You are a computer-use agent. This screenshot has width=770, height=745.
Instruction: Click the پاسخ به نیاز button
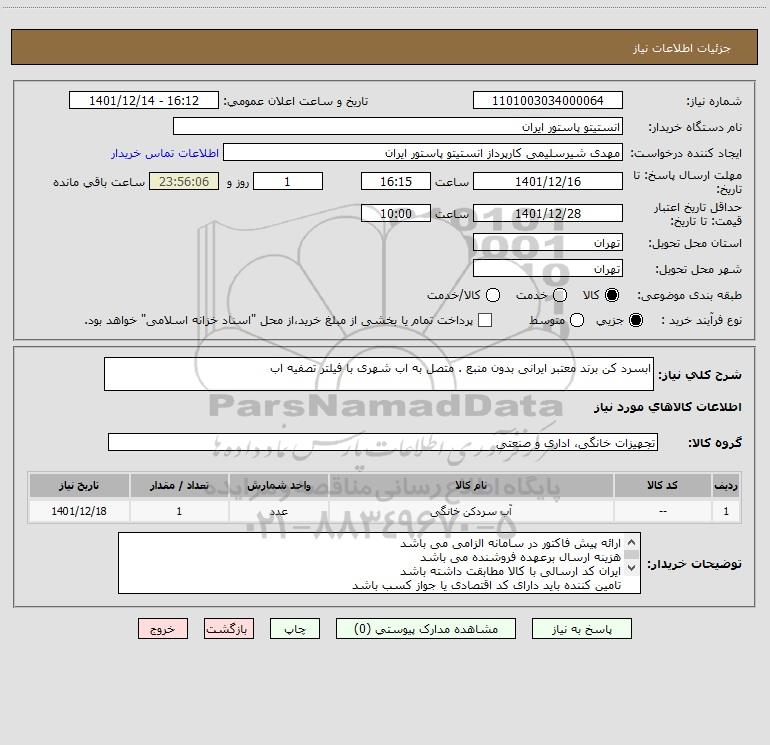(581, 629)
